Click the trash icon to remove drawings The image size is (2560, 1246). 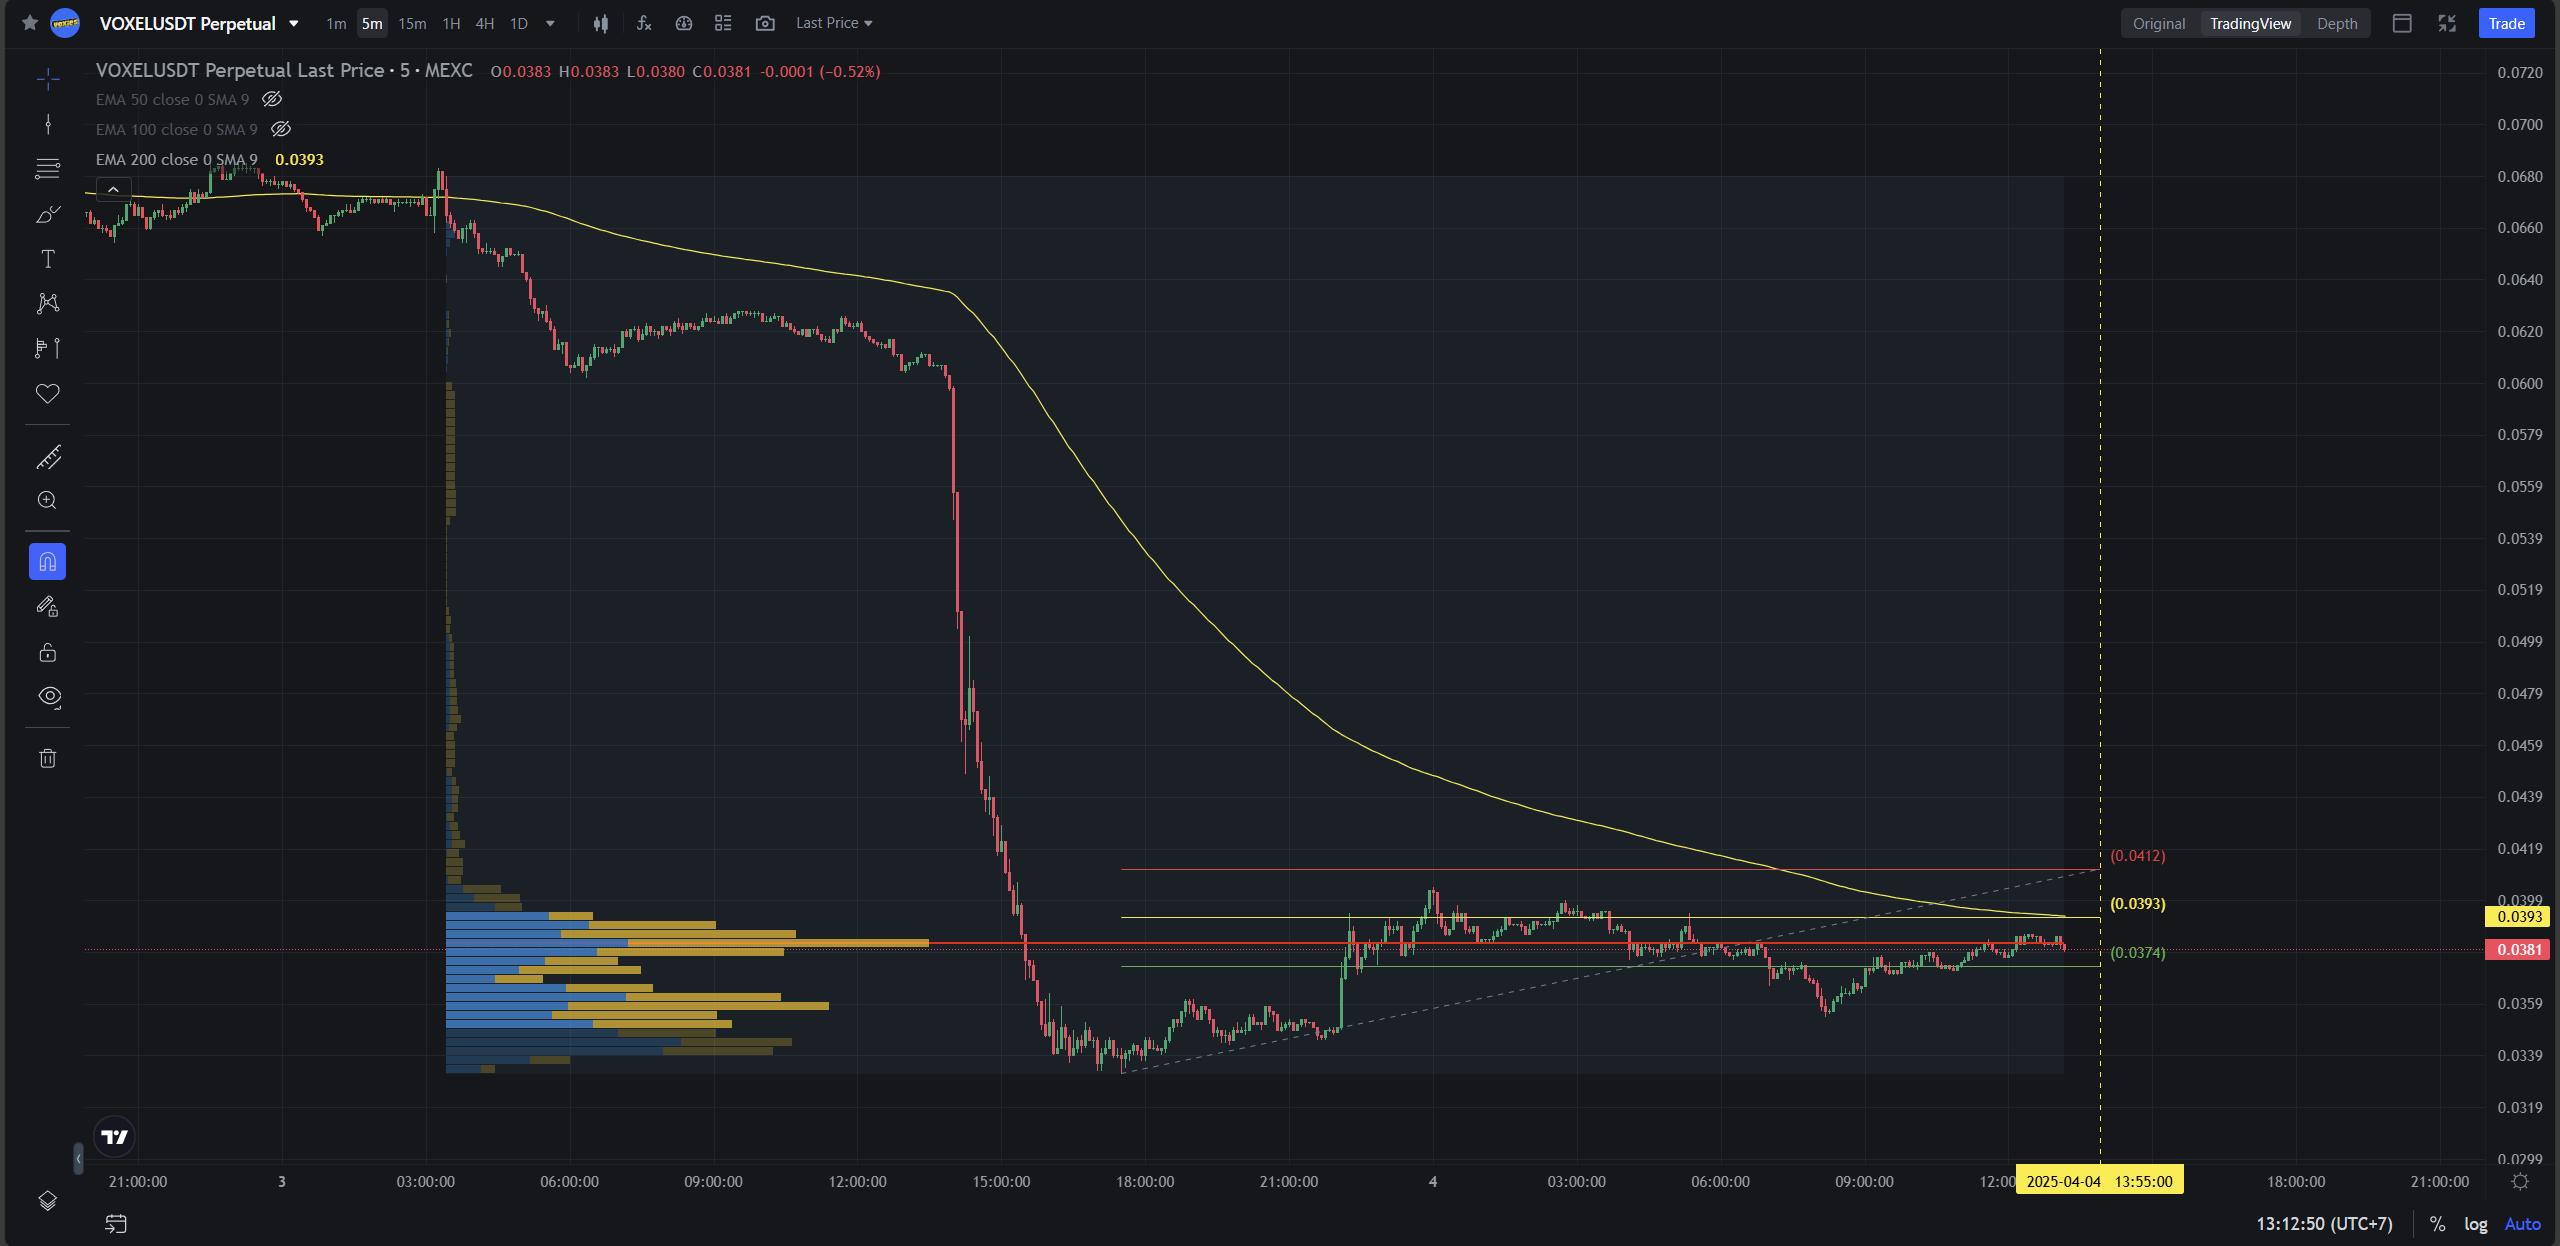[47, 758]
